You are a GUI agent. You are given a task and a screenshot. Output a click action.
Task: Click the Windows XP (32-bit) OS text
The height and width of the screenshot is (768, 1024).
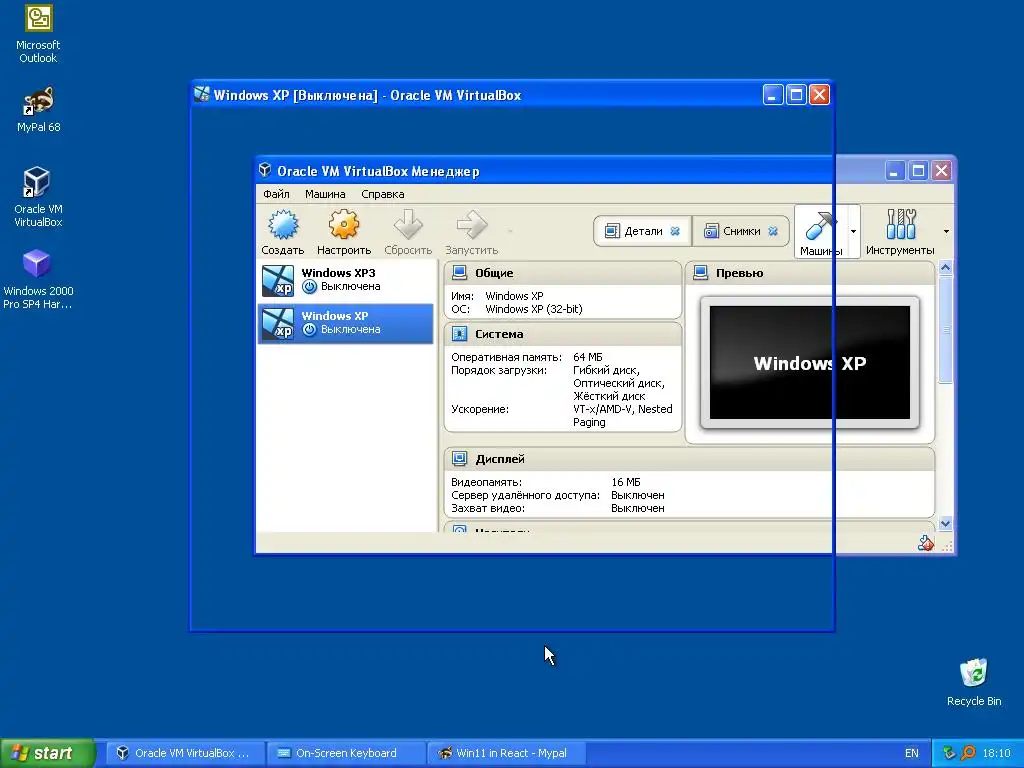[x=534, y=309]
